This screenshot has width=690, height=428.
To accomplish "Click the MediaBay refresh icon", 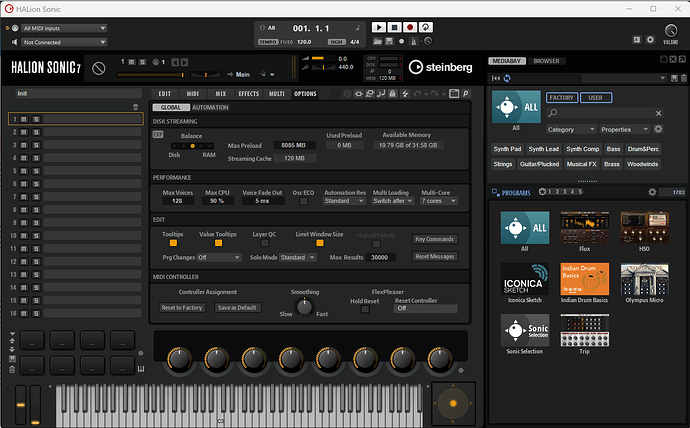I will click(507, 78).
